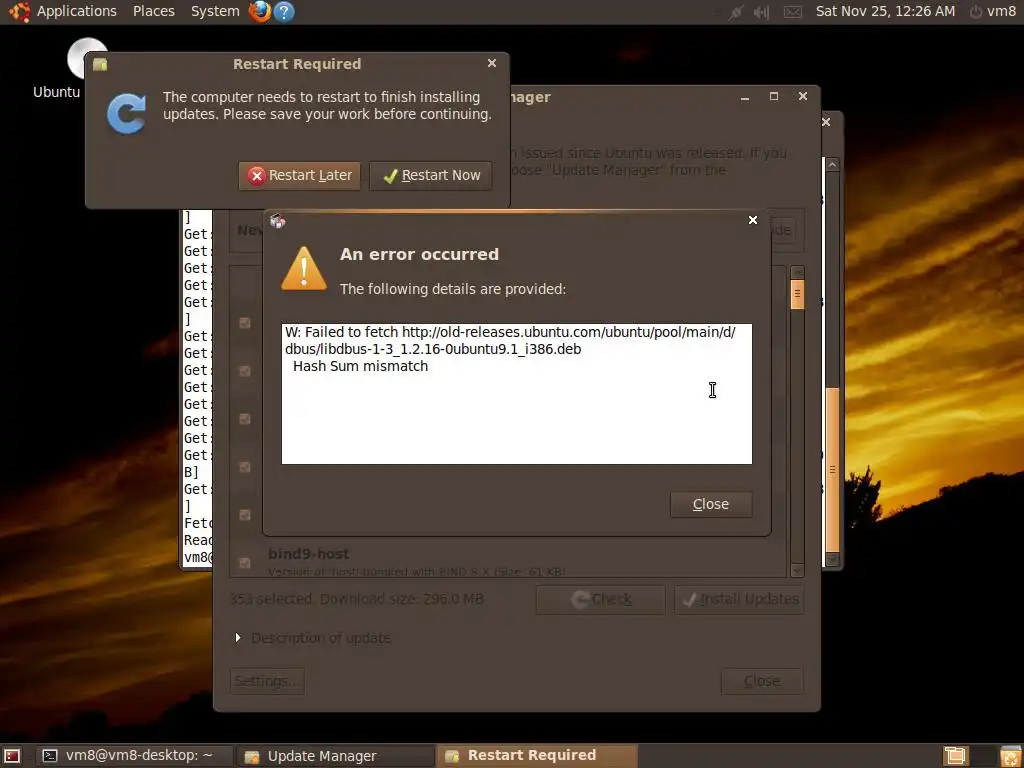Close the error dialog via title X
This screenshot has width=1024, height=768.
point(752,220)
